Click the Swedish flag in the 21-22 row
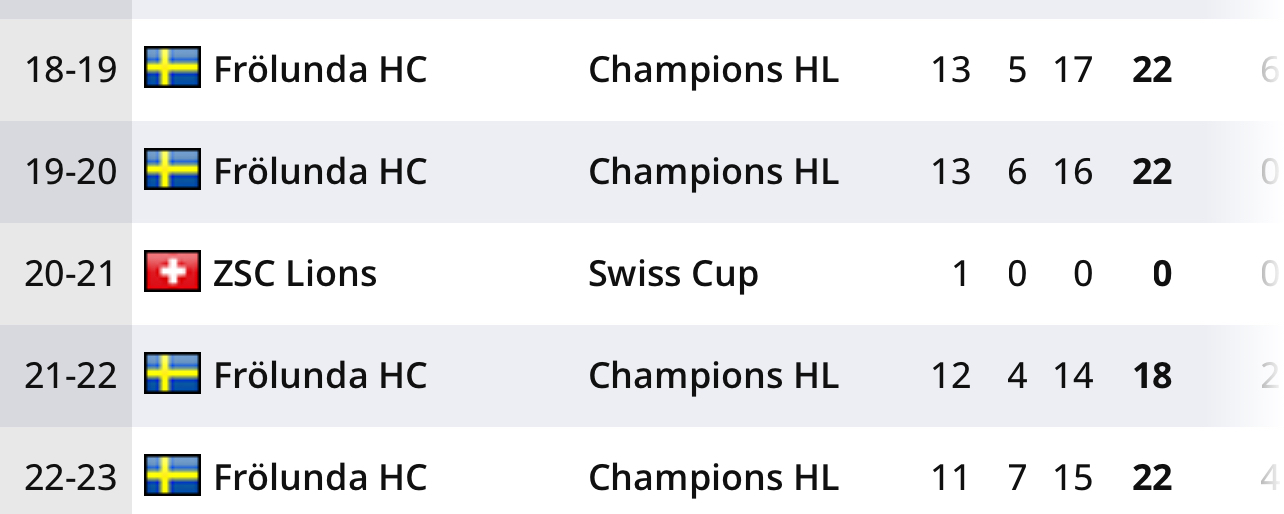This screenshot has height=514, width=1284. point(172,375)
